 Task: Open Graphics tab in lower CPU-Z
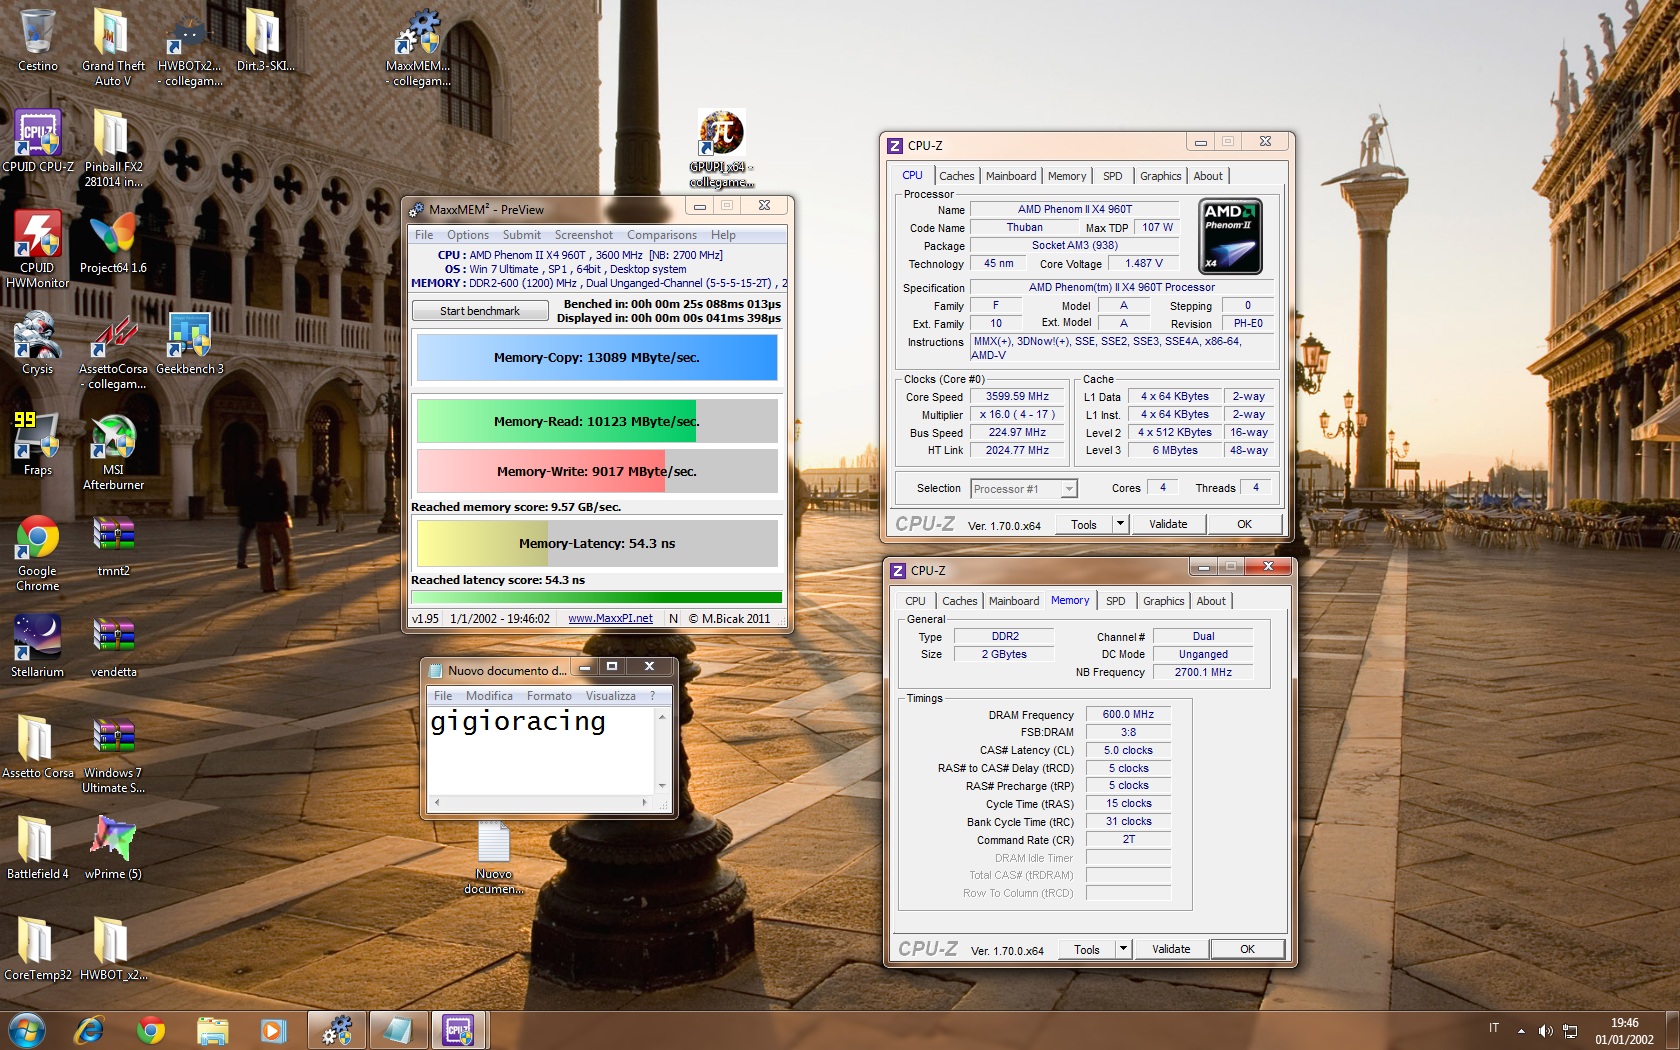(1164, 601)
